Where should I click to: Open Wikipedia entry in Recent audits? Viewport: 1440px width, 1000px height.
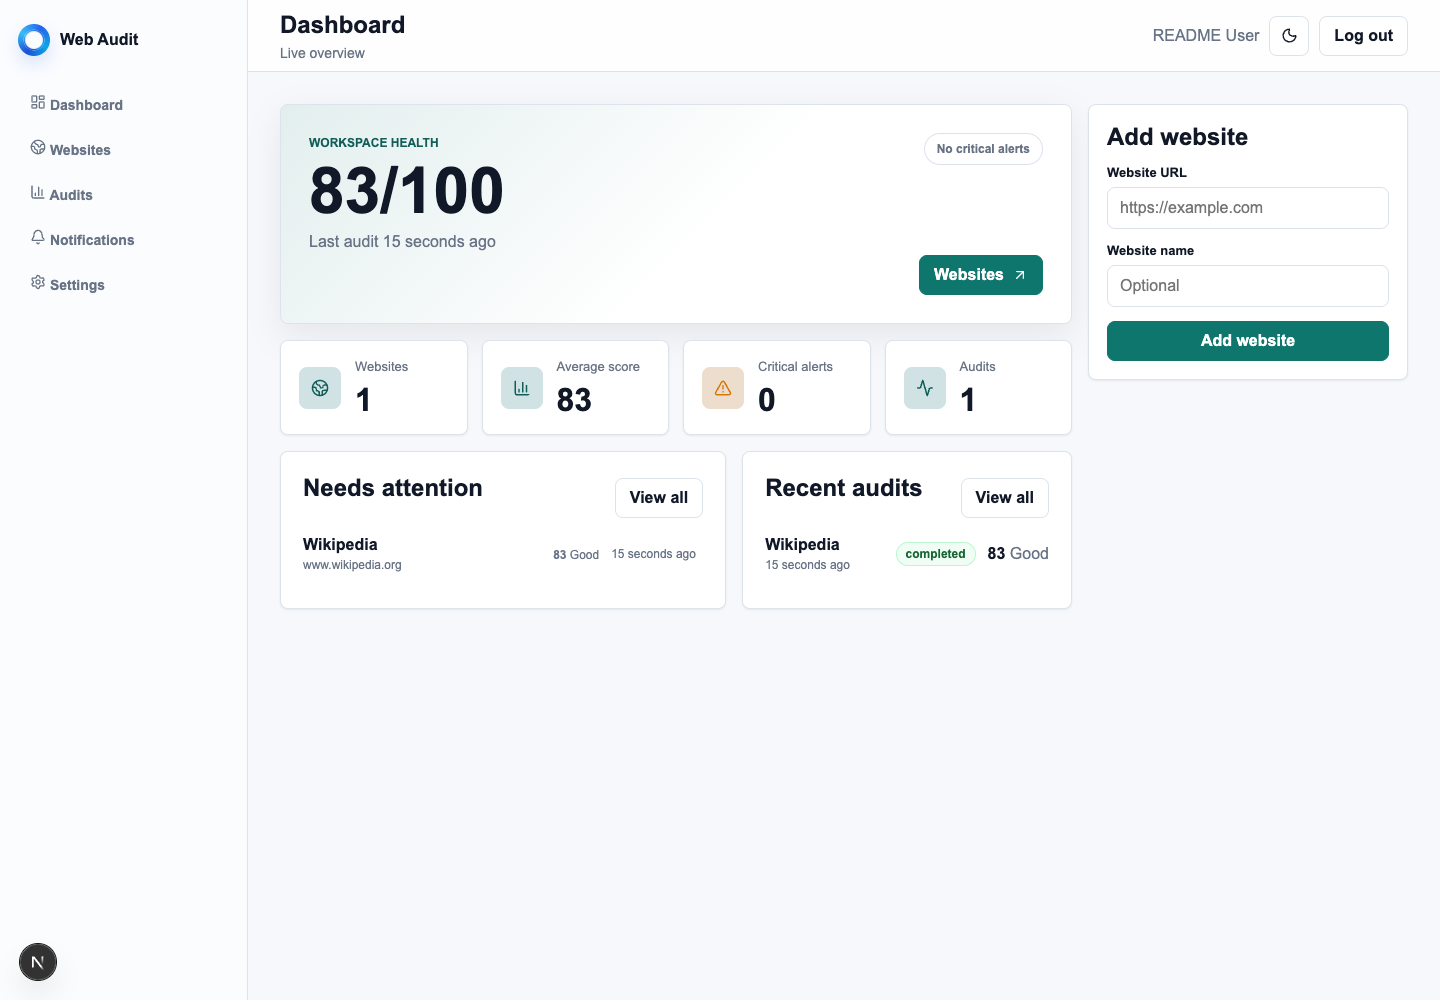click(802, 544)
